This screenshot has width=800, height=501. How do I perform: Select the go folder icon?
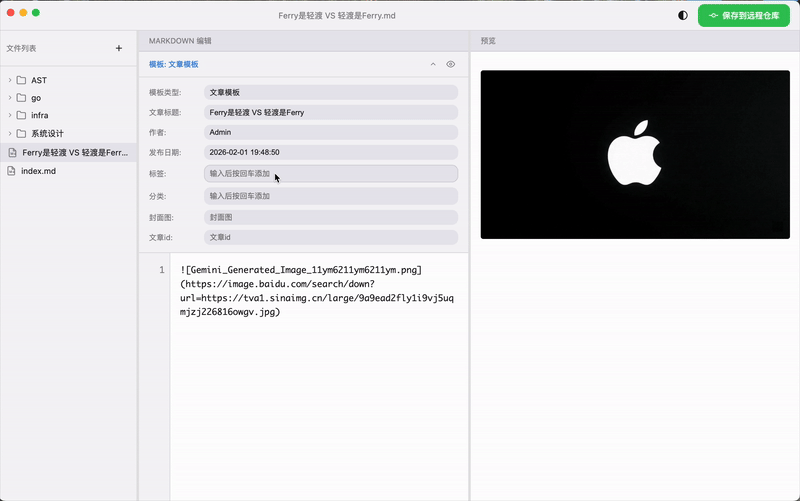click(21, 97)
